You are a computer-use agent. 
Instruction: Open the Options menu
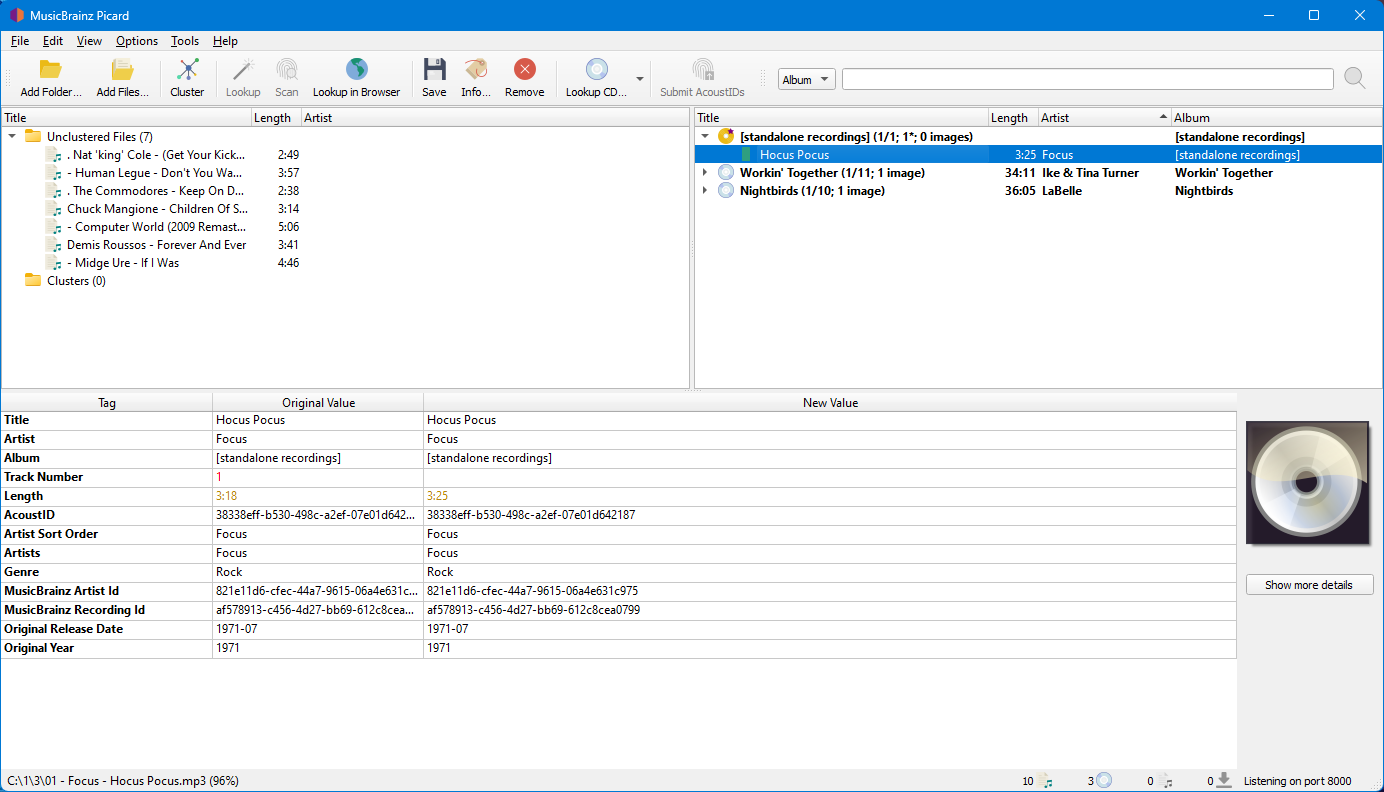[137, 41]
